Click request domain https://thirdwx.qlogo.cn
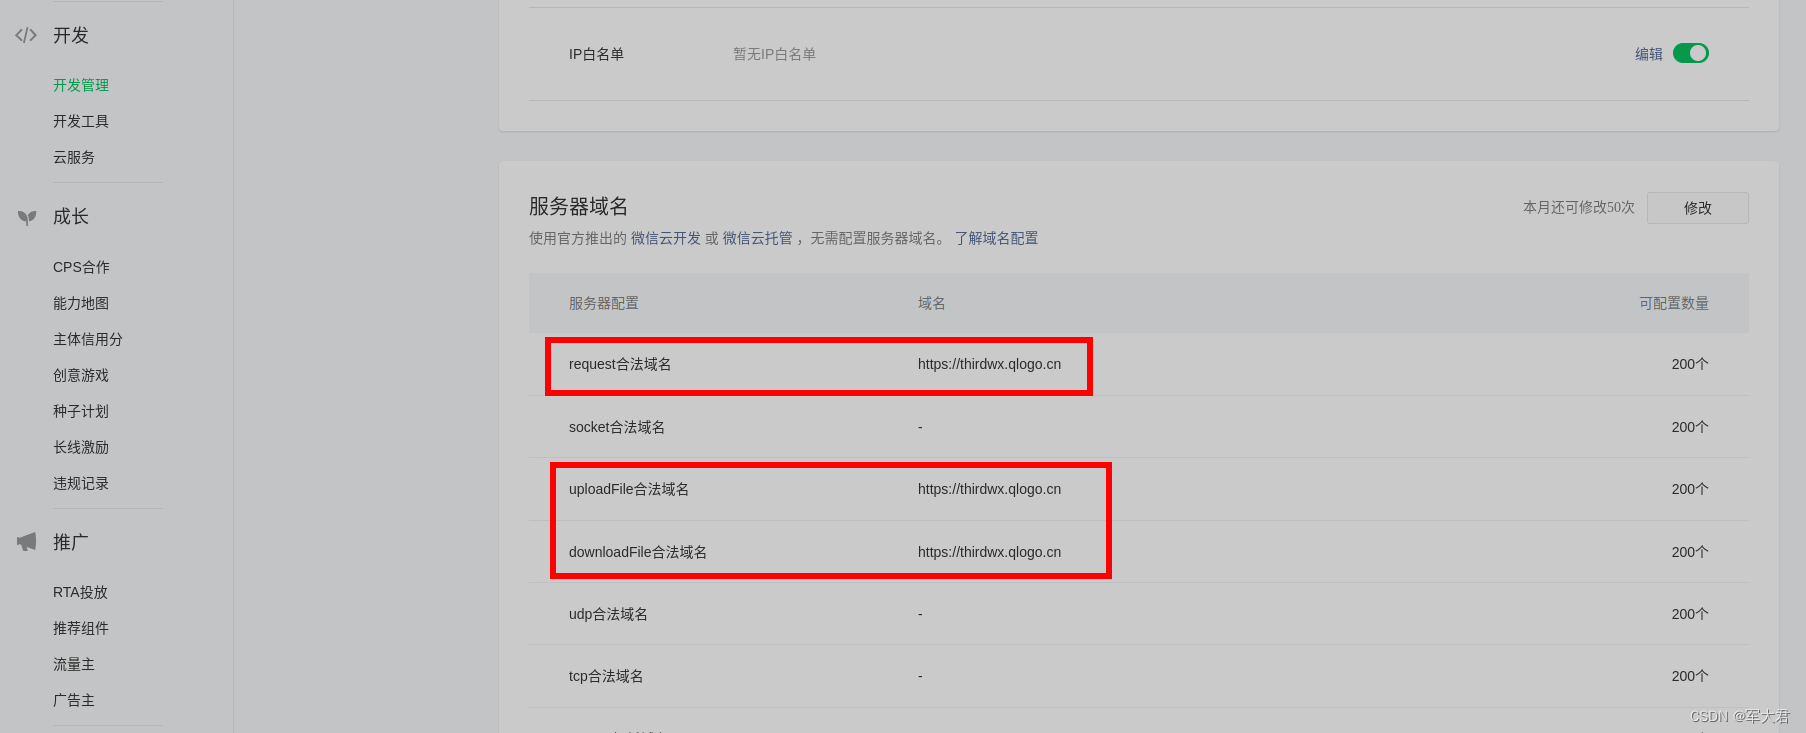The image size is (1806, 733). point(990,364)
